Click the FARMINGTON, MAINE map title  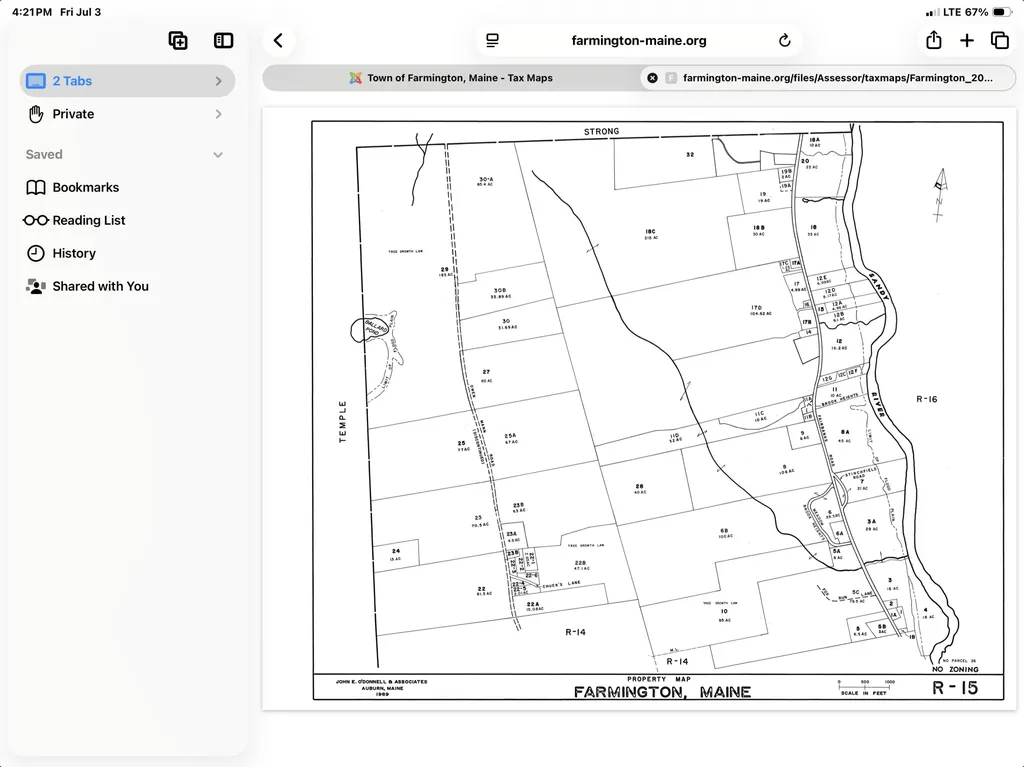pyautogui.click(x=662, y=692)
